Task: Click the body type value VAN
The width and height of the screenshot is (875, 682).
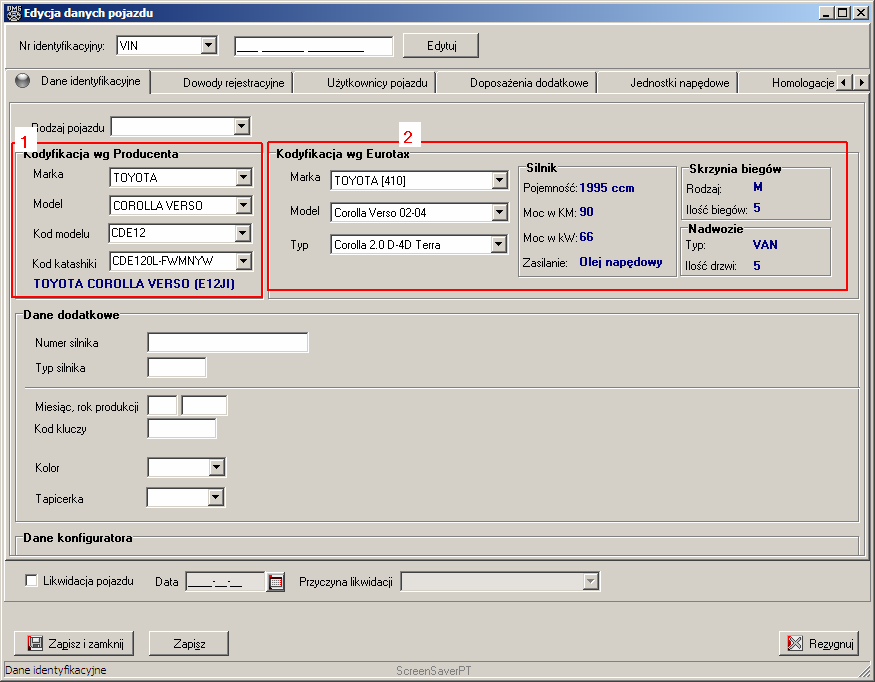Action: [x=765, y=244]
